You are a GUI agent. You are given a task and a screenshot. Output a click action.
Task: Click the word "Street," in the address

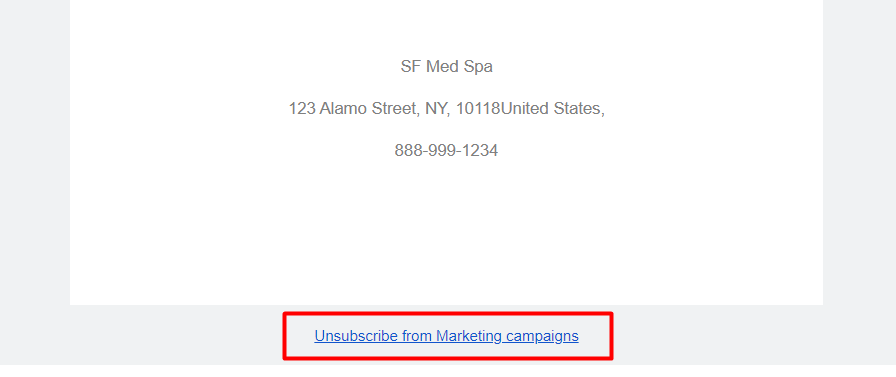(396, 109)
